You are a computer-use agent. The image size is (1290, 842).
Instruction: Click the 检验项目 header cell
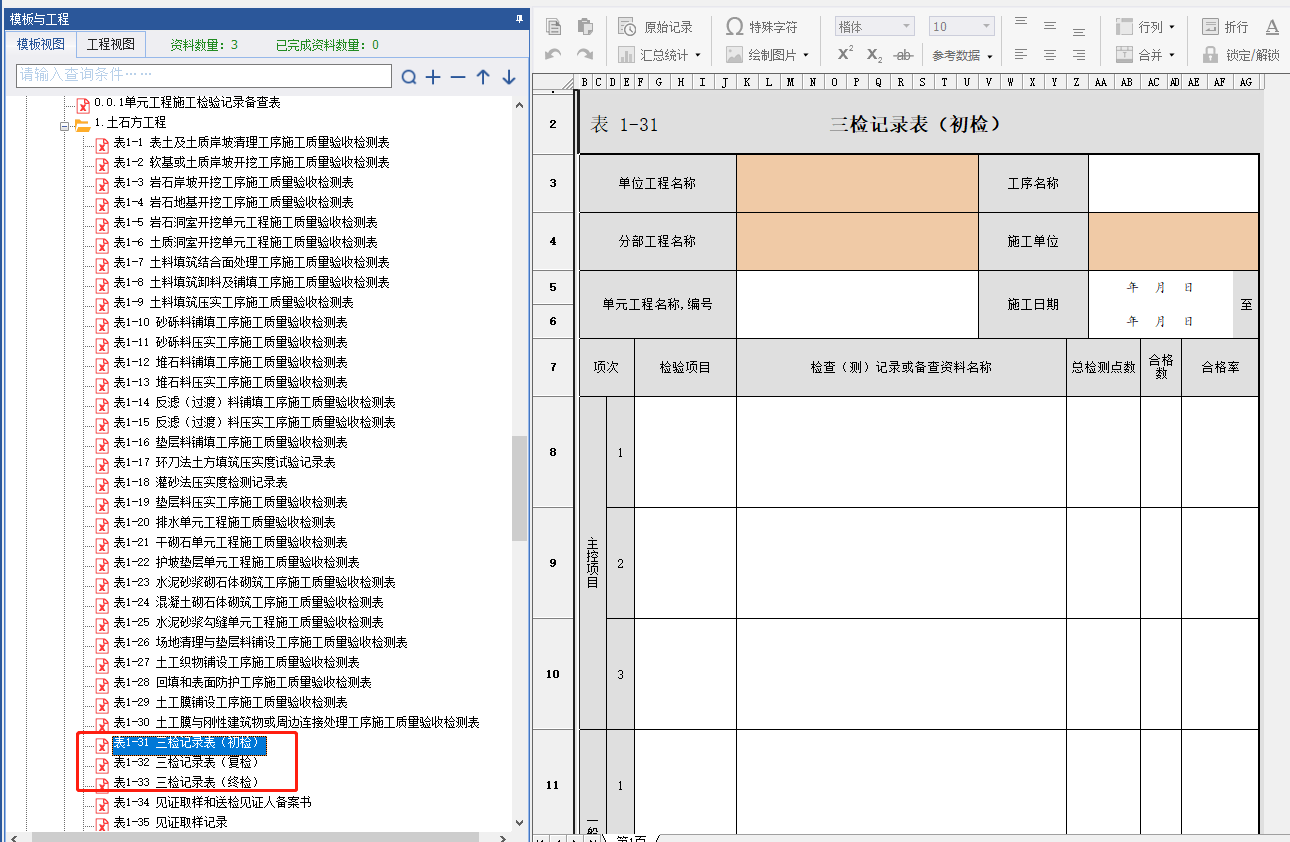tap(685, 367)
